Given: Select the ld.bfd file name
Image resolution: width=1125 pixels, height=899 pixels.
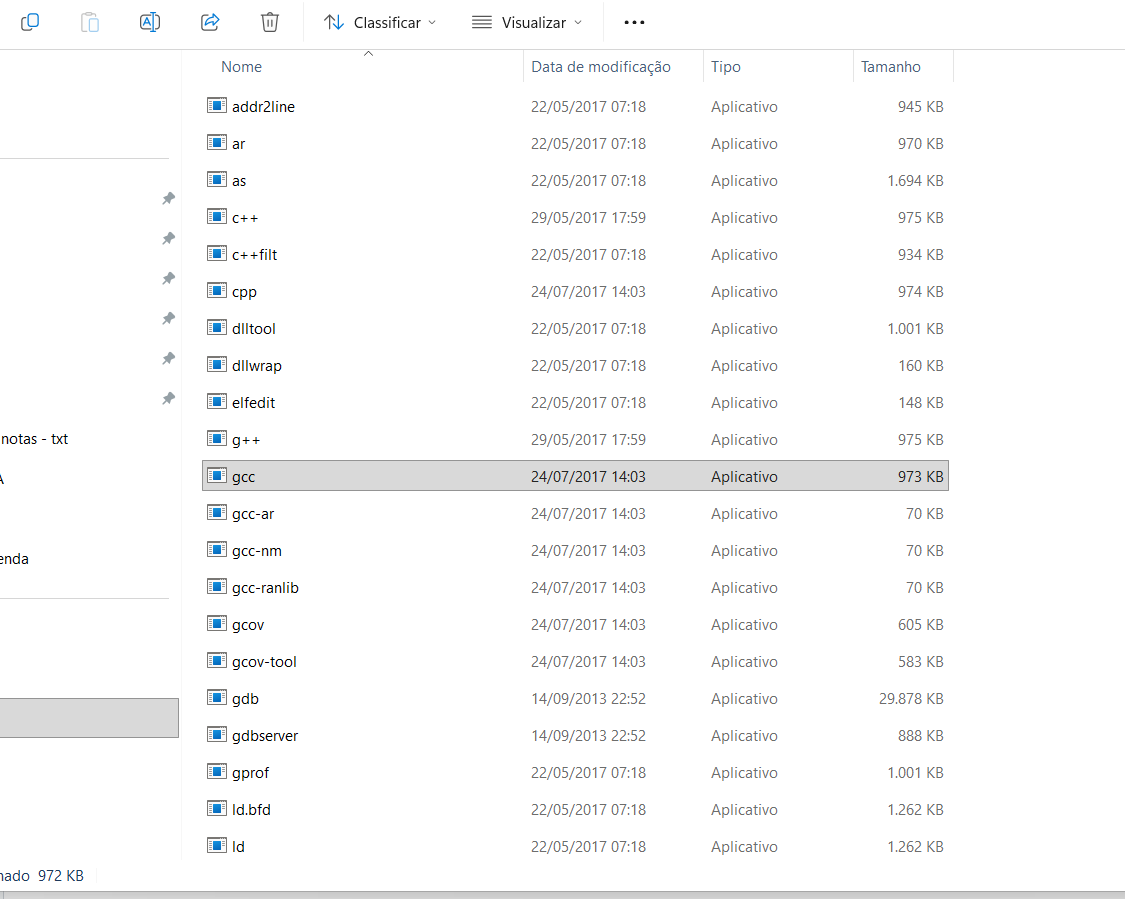Looking at the screenshot, I should click(x=251, y=809).
